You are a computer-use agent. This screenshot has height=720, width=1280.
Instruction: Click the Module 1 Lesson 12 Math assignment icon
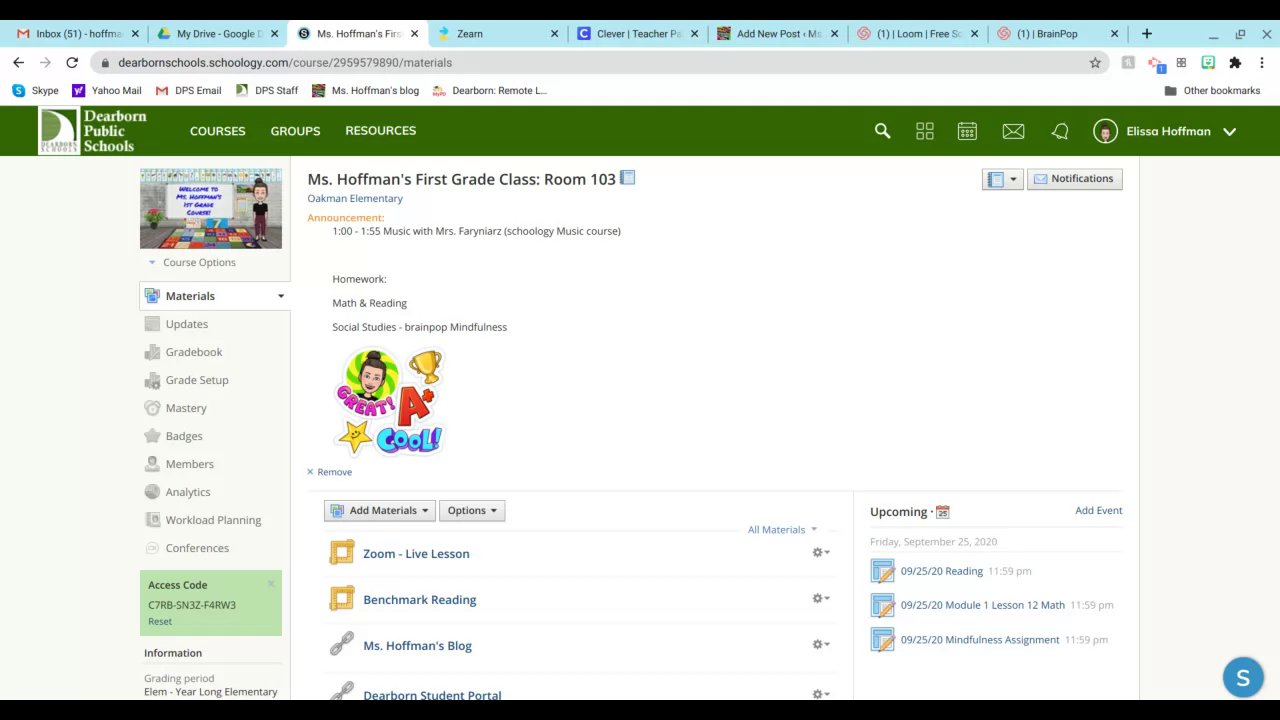coord(882,605)
